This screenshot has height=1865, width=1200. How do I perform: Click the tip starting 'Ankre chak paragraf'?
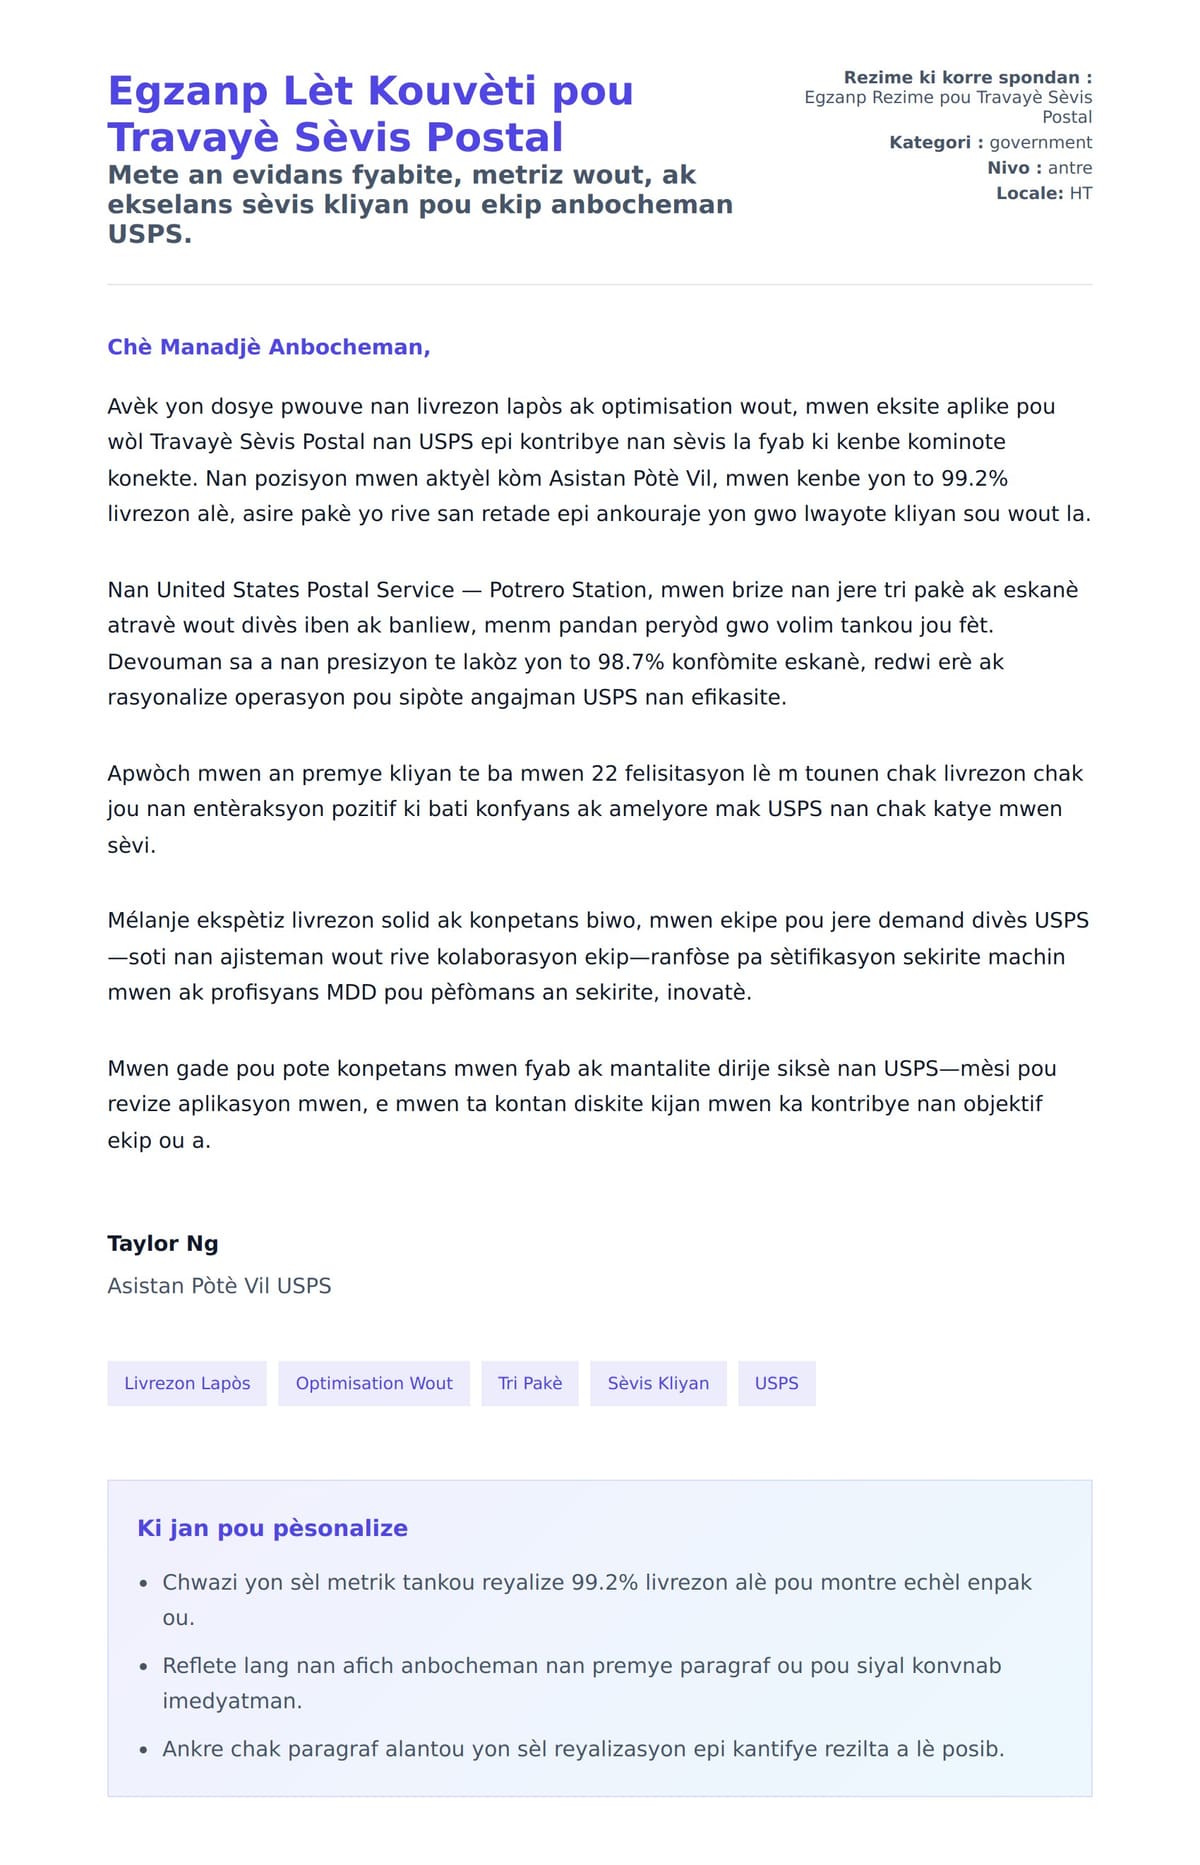pos(583,1749)
